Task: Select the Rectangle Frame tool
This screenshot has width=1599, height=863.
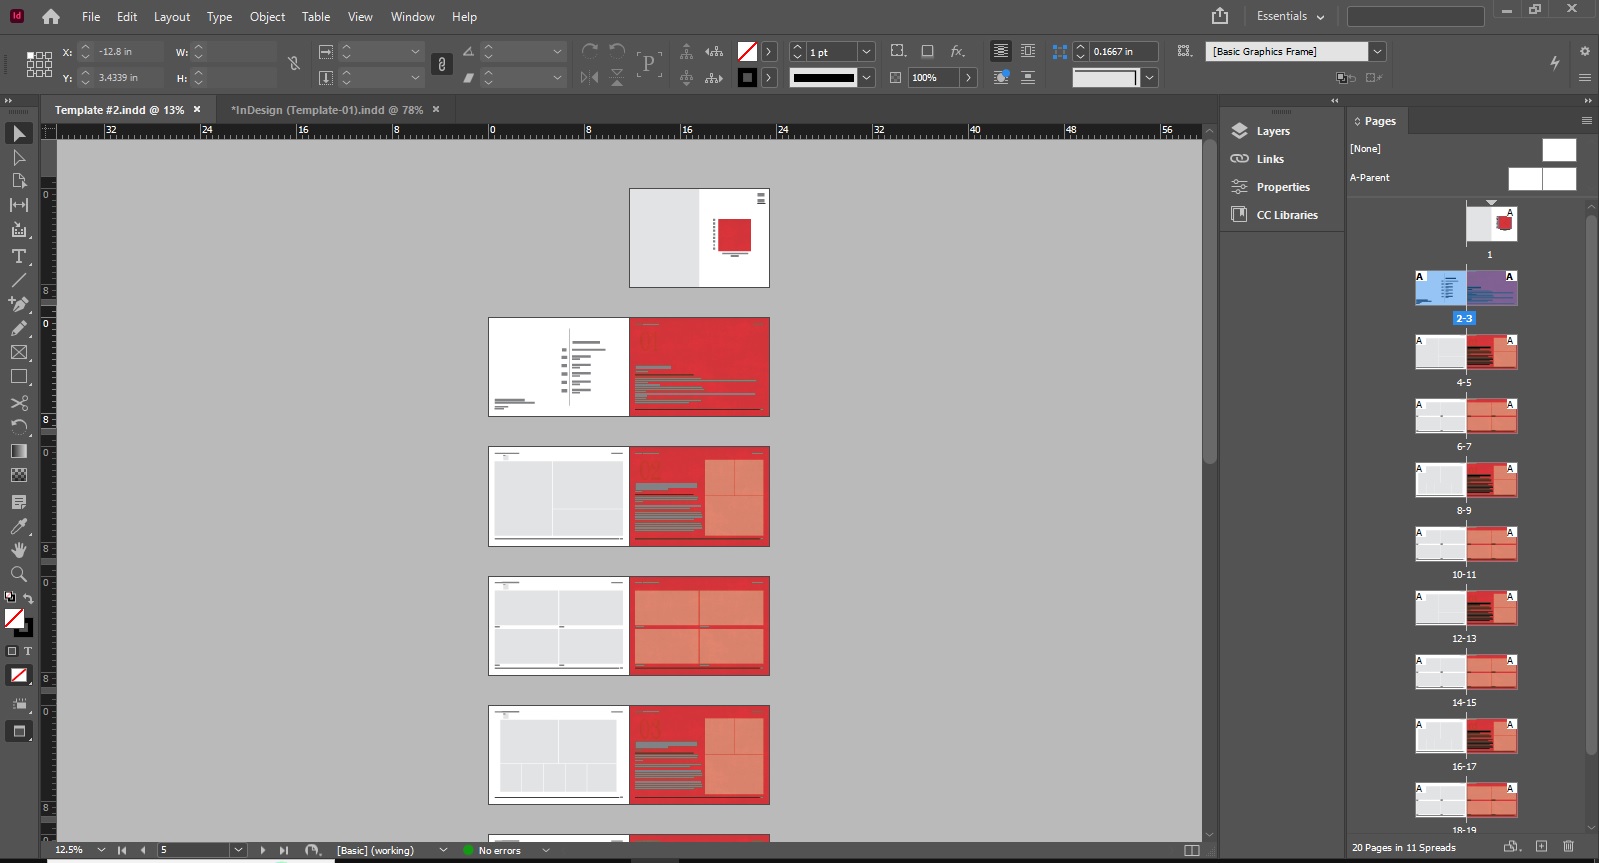Action: 19,352
